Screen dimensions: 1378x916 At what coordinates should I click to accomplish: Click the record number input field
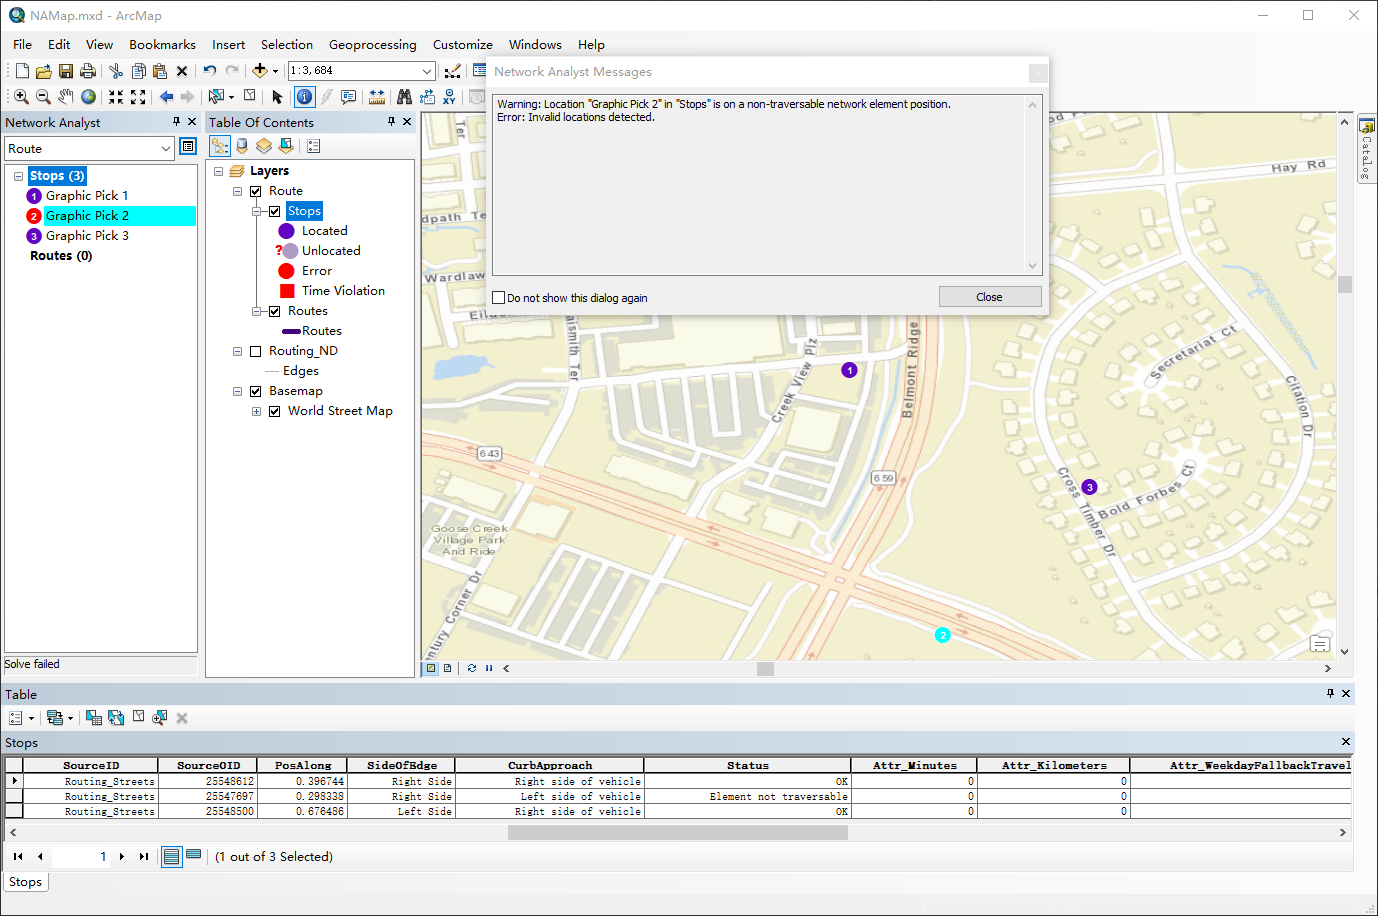point(81,857)
